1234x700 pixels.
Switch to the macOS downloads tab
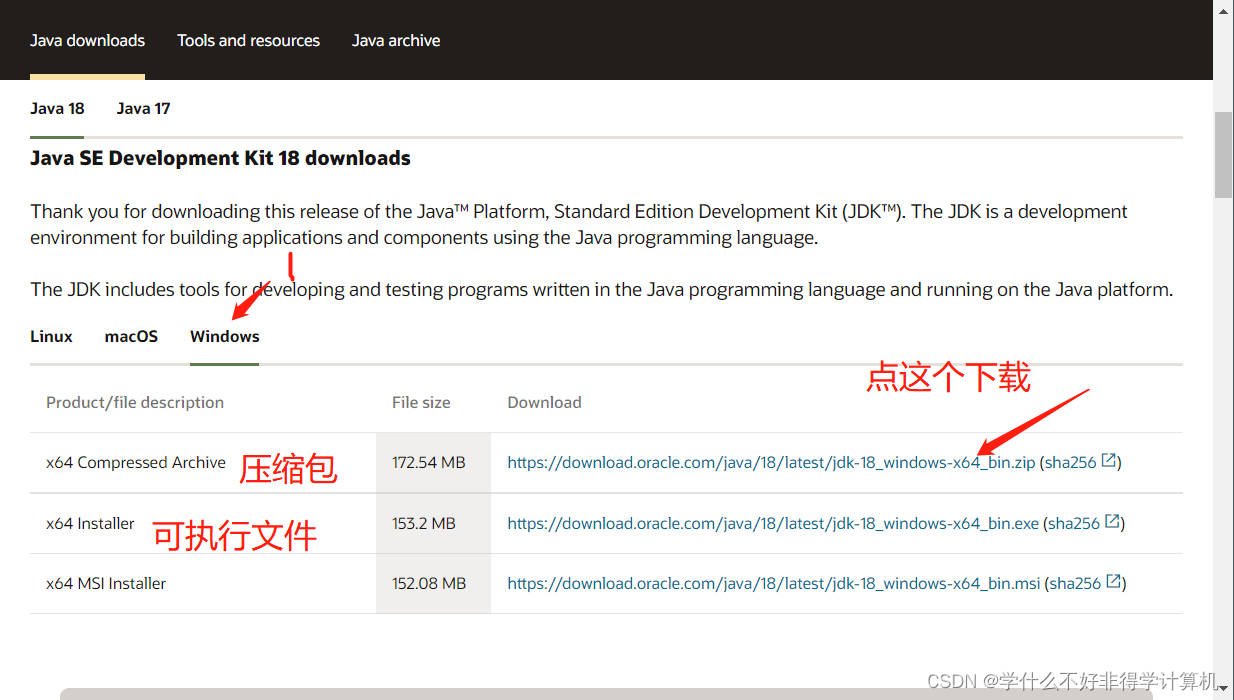coord(131,336)
